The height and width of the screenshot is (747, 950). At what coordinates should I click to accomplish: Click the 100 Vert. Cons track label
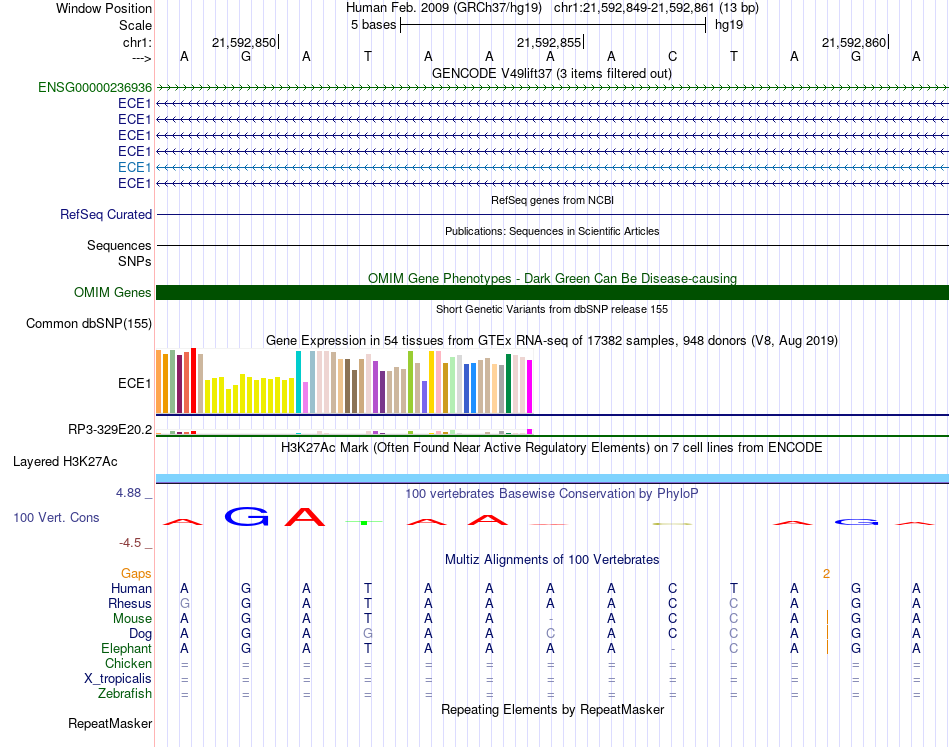point(56,517)
